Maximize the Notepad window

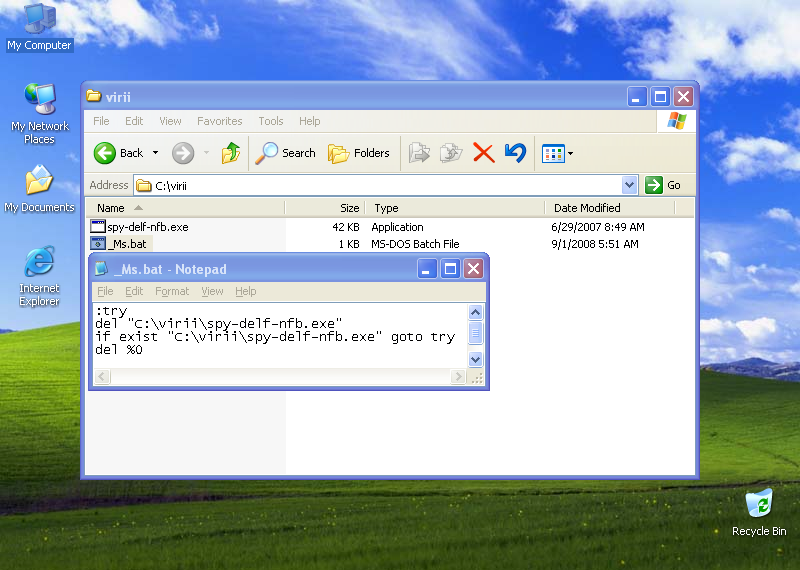tap(450, 269)
